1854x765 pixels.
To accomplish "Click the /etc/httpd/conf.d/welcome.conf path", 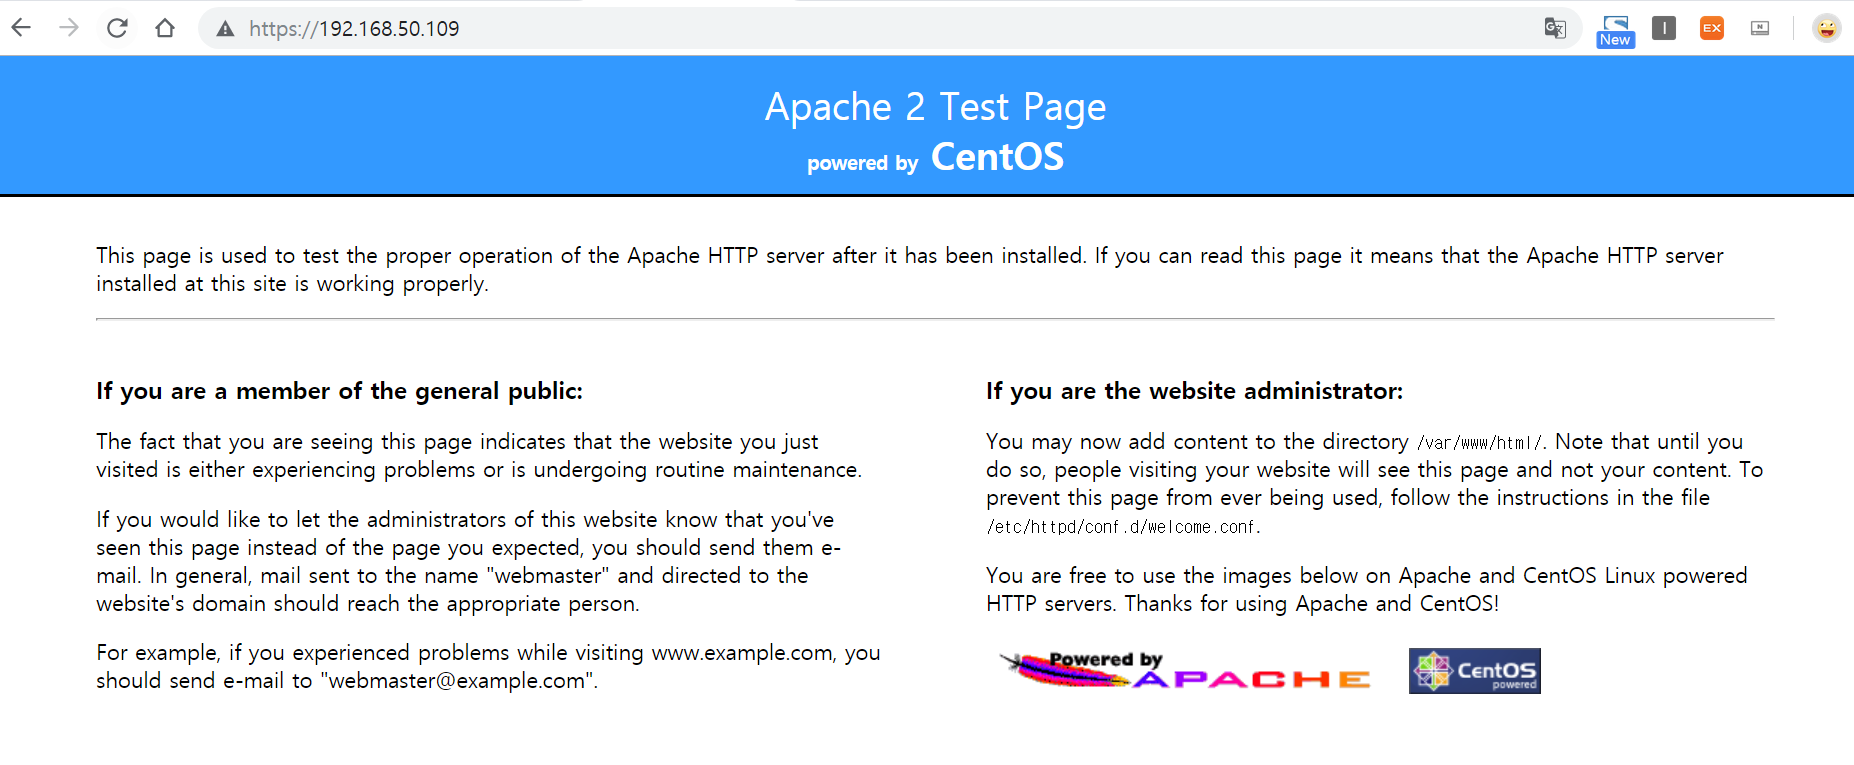I will [x=1123, y=527].
